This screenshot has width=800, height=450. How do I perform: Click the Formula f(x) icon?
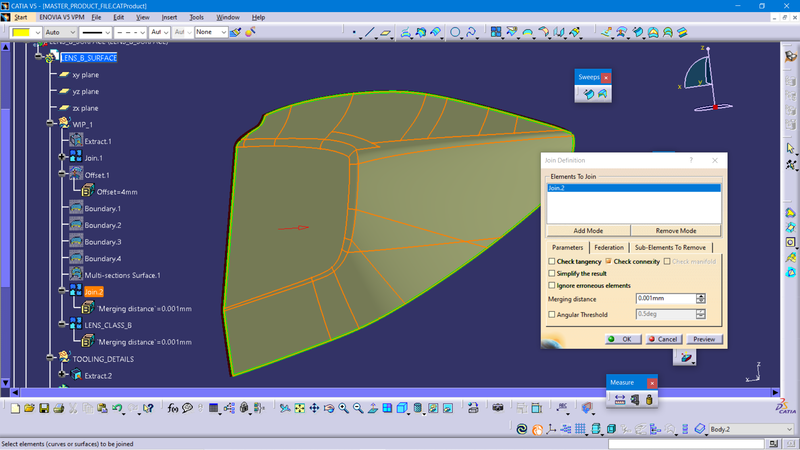[x=173, y=408]
